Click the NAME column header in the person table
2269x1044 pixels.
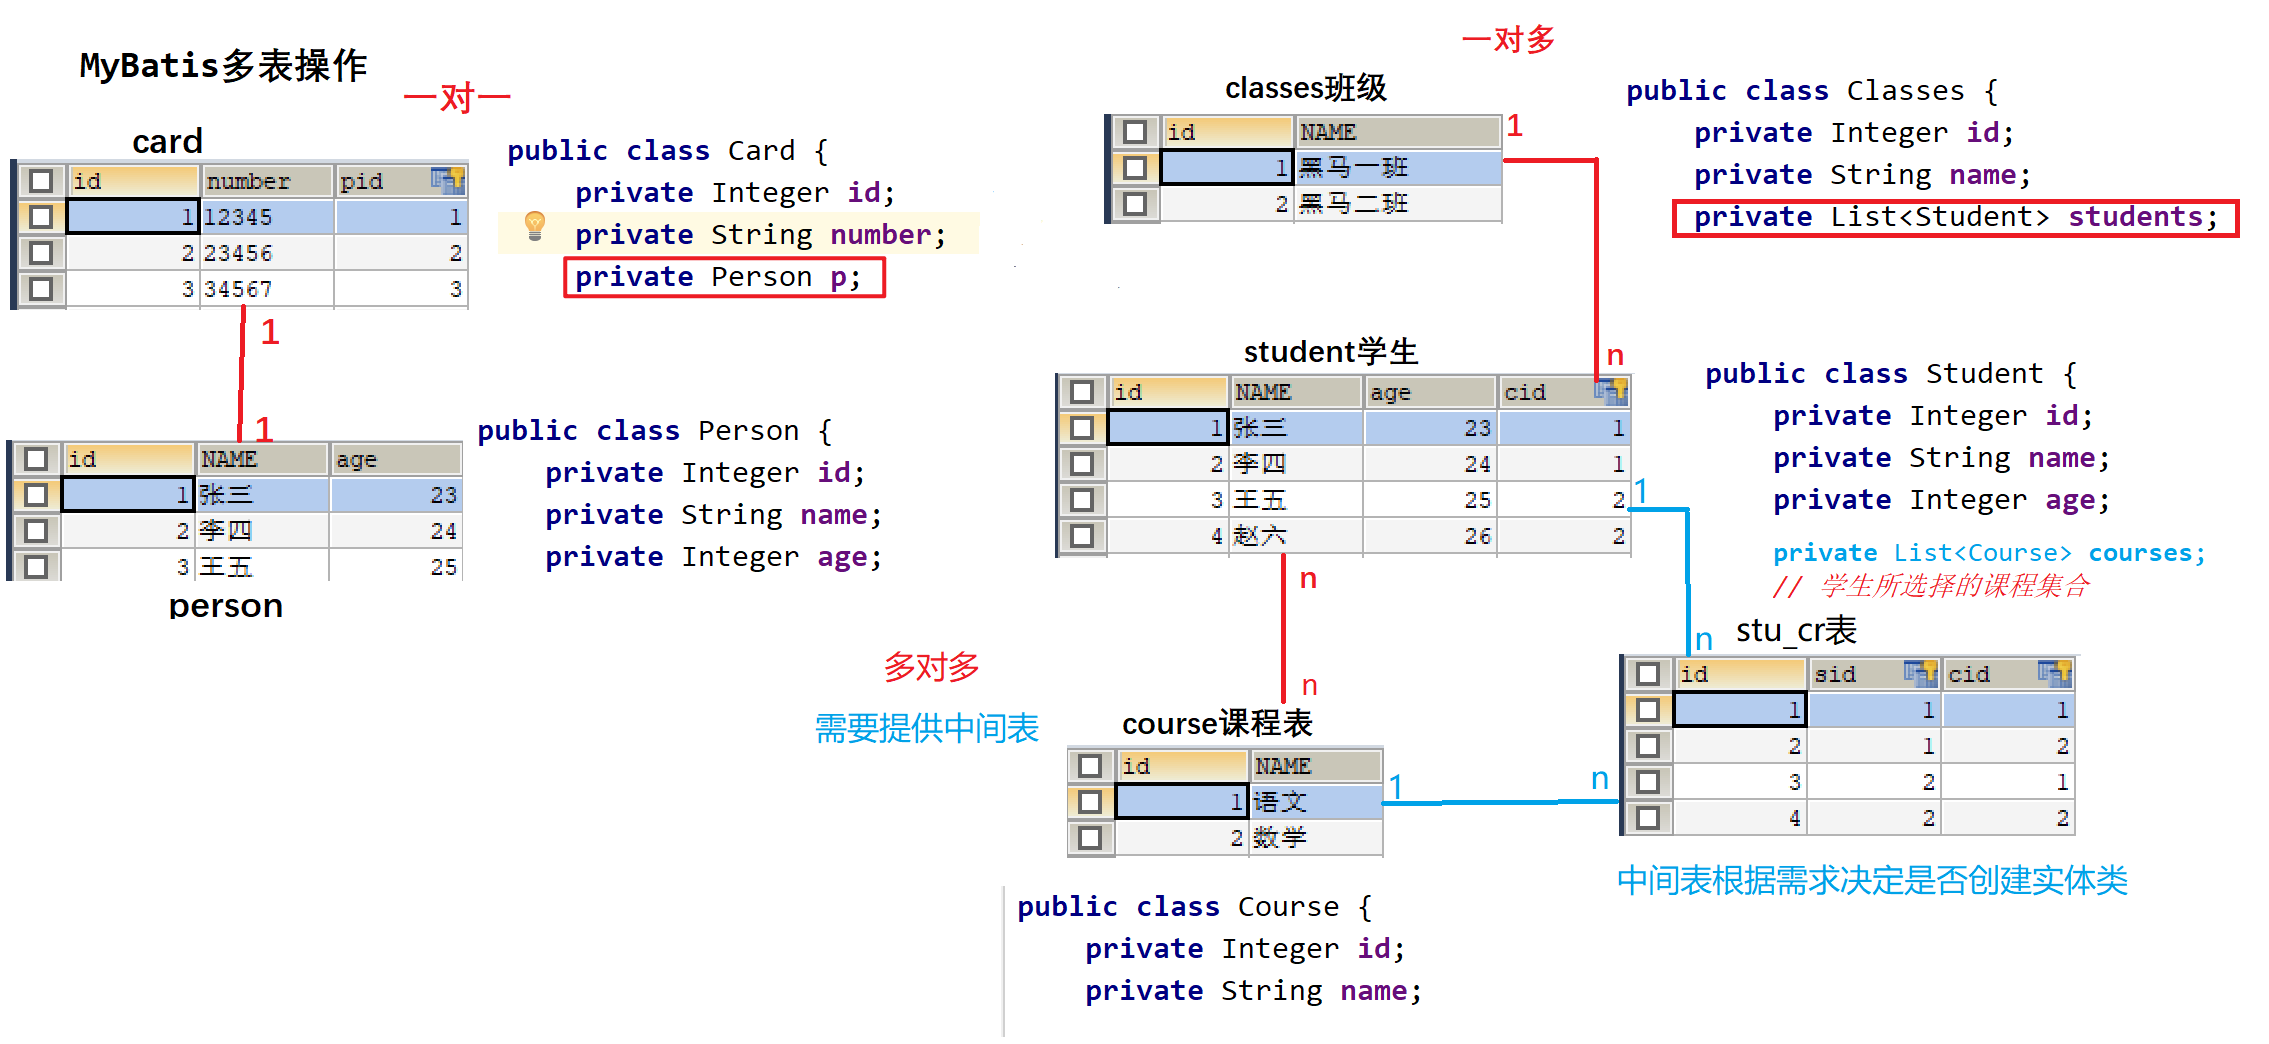[x=262, y=459]
